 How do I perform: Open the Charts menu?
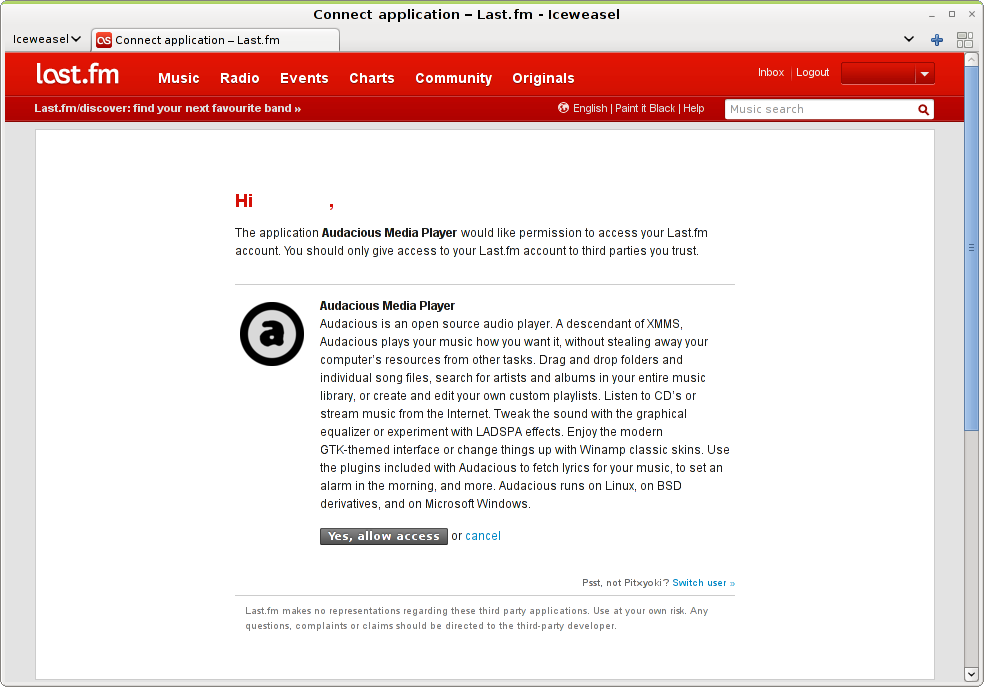pos(372,78)
